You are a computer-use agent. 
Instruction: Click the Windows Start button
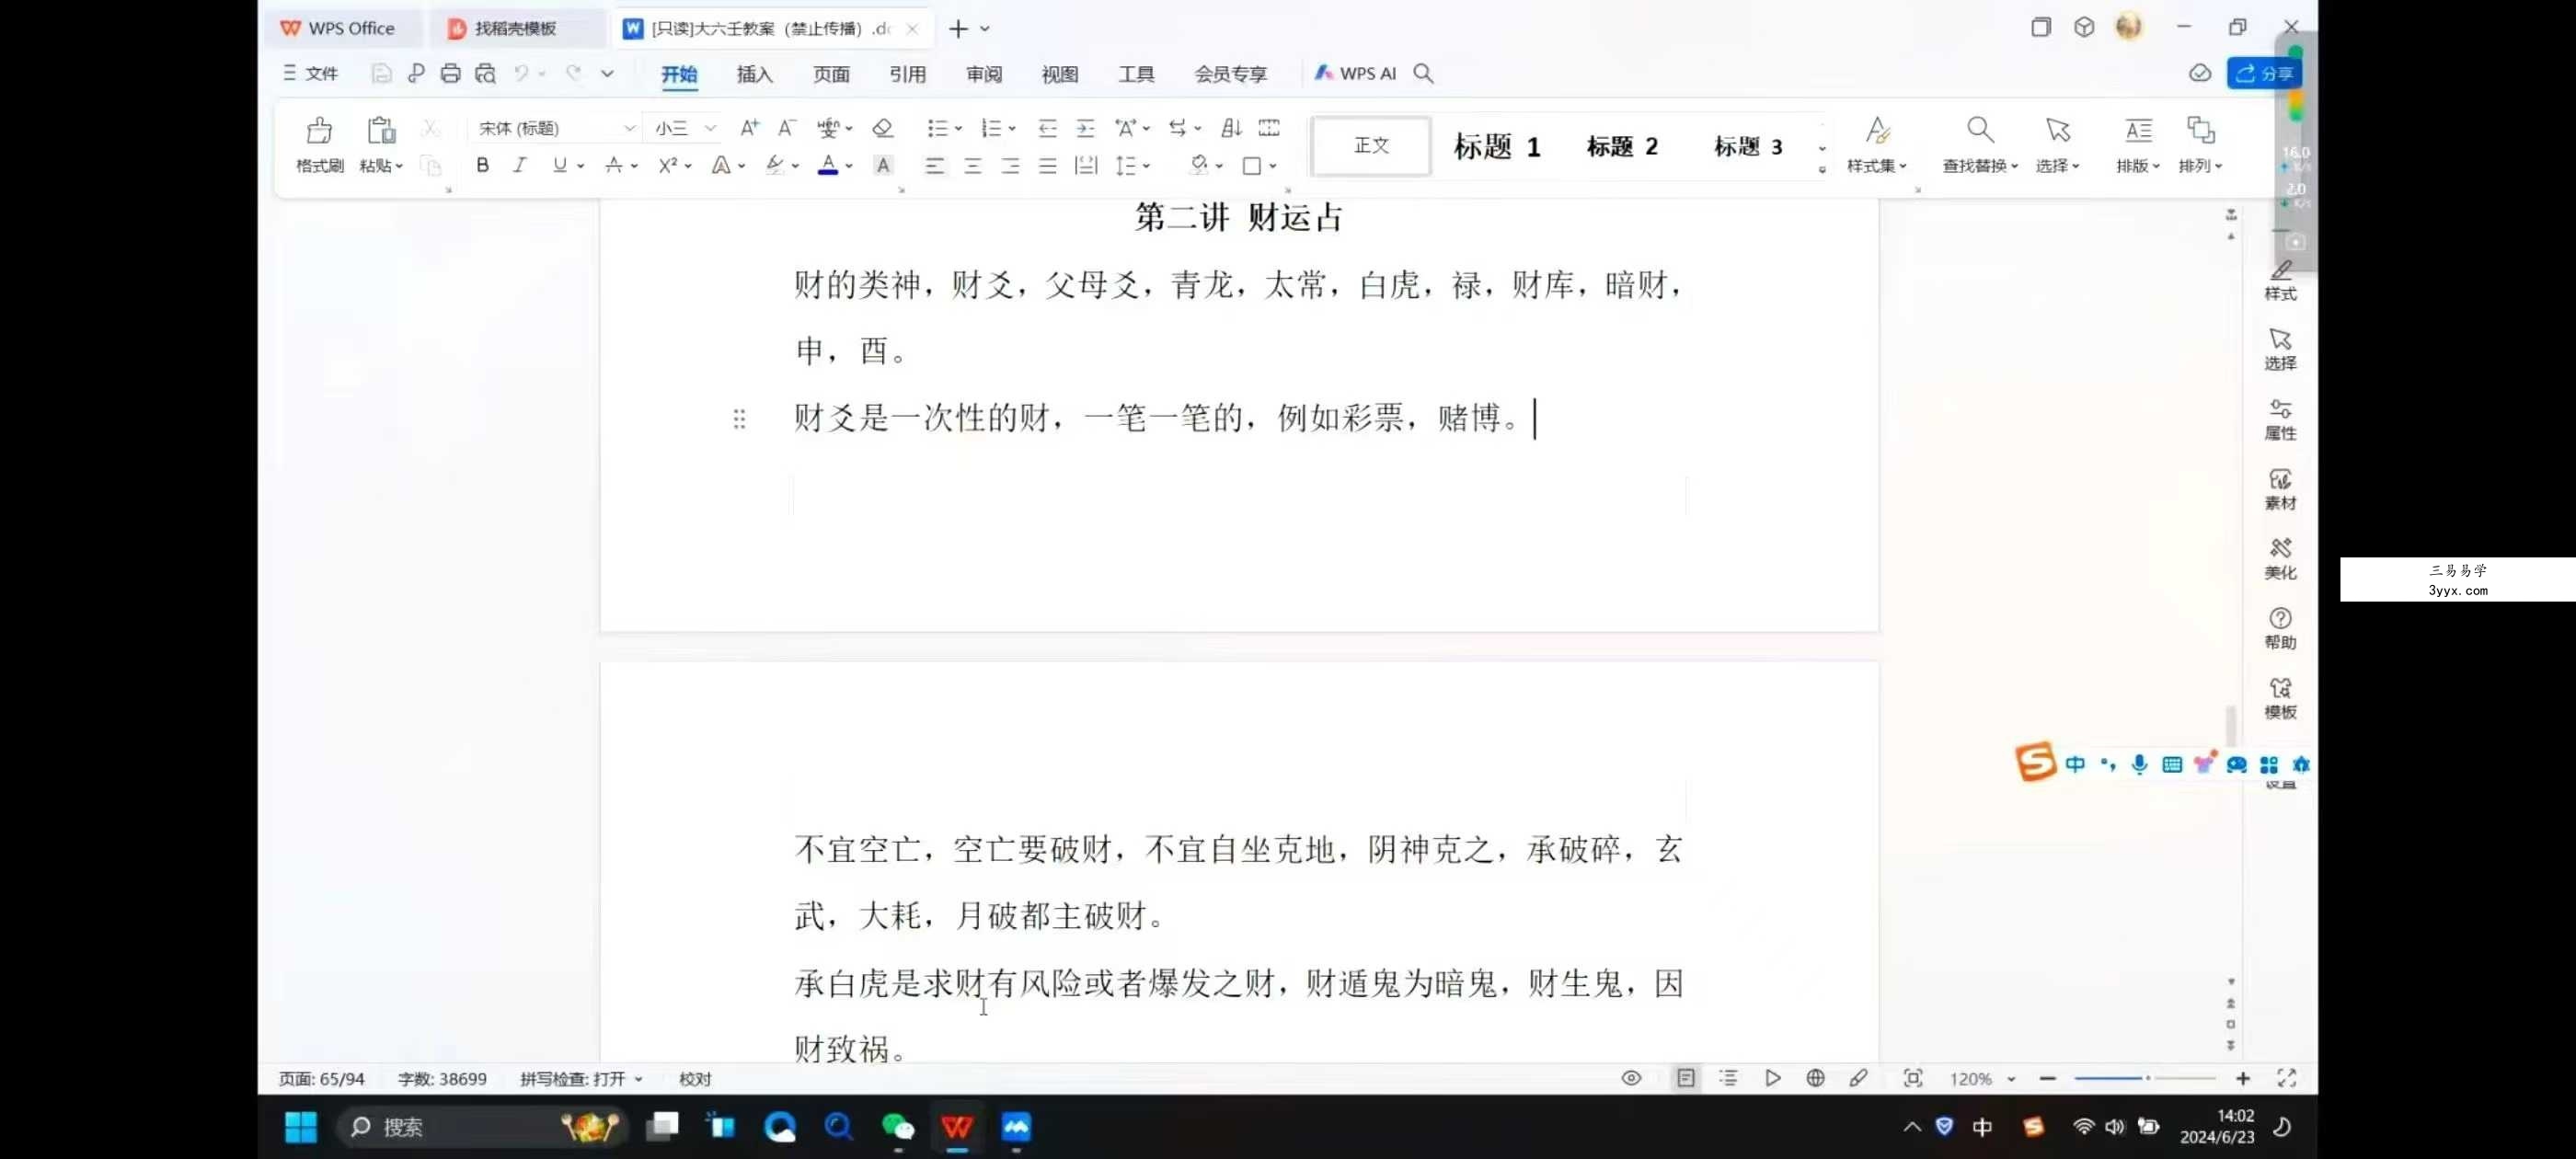[300, 1127]
